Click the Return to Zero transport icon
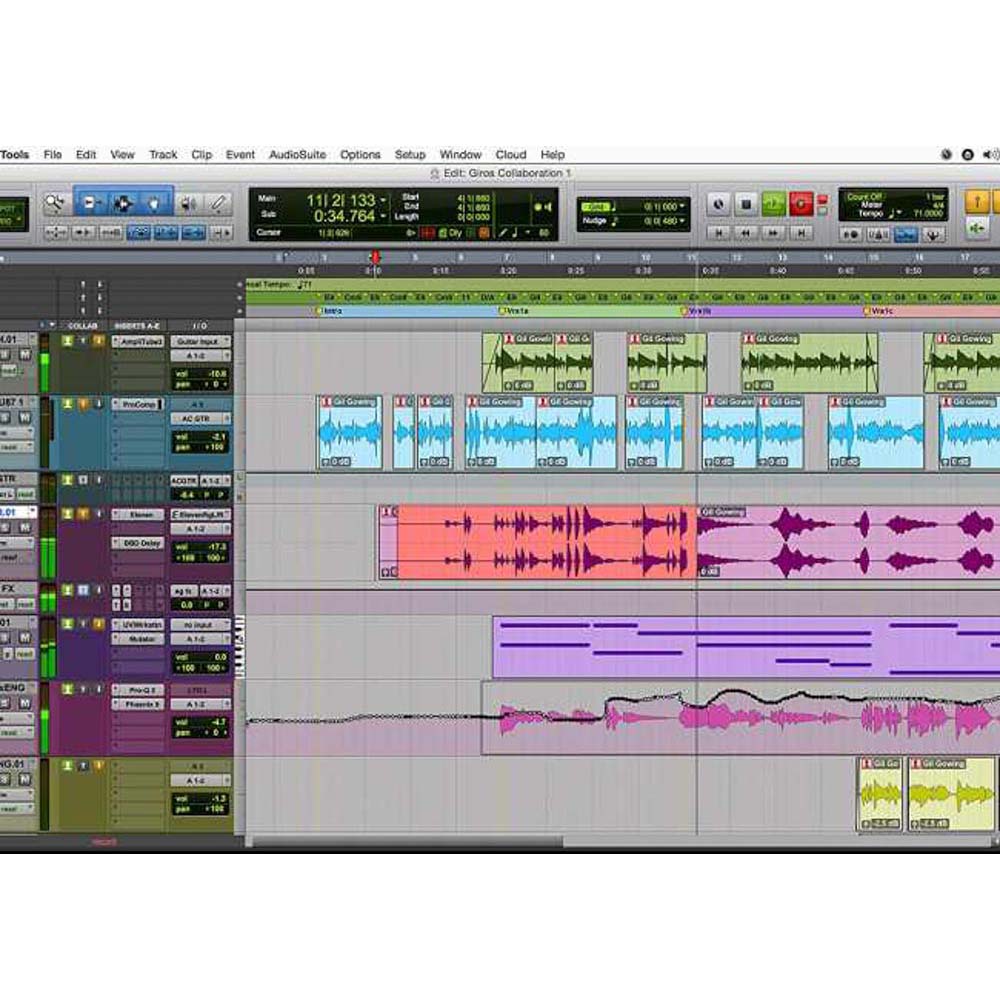Screen dimensions: 1000x1000 coord(717,233)
